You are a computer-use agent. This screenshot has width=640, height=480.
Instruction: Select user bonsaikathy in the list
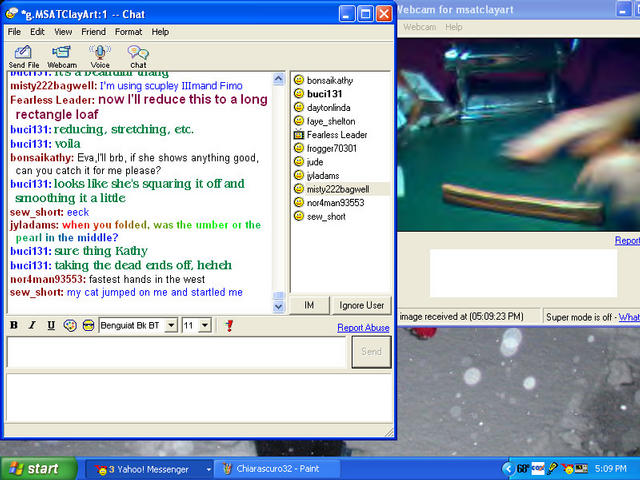pos(330,80)
